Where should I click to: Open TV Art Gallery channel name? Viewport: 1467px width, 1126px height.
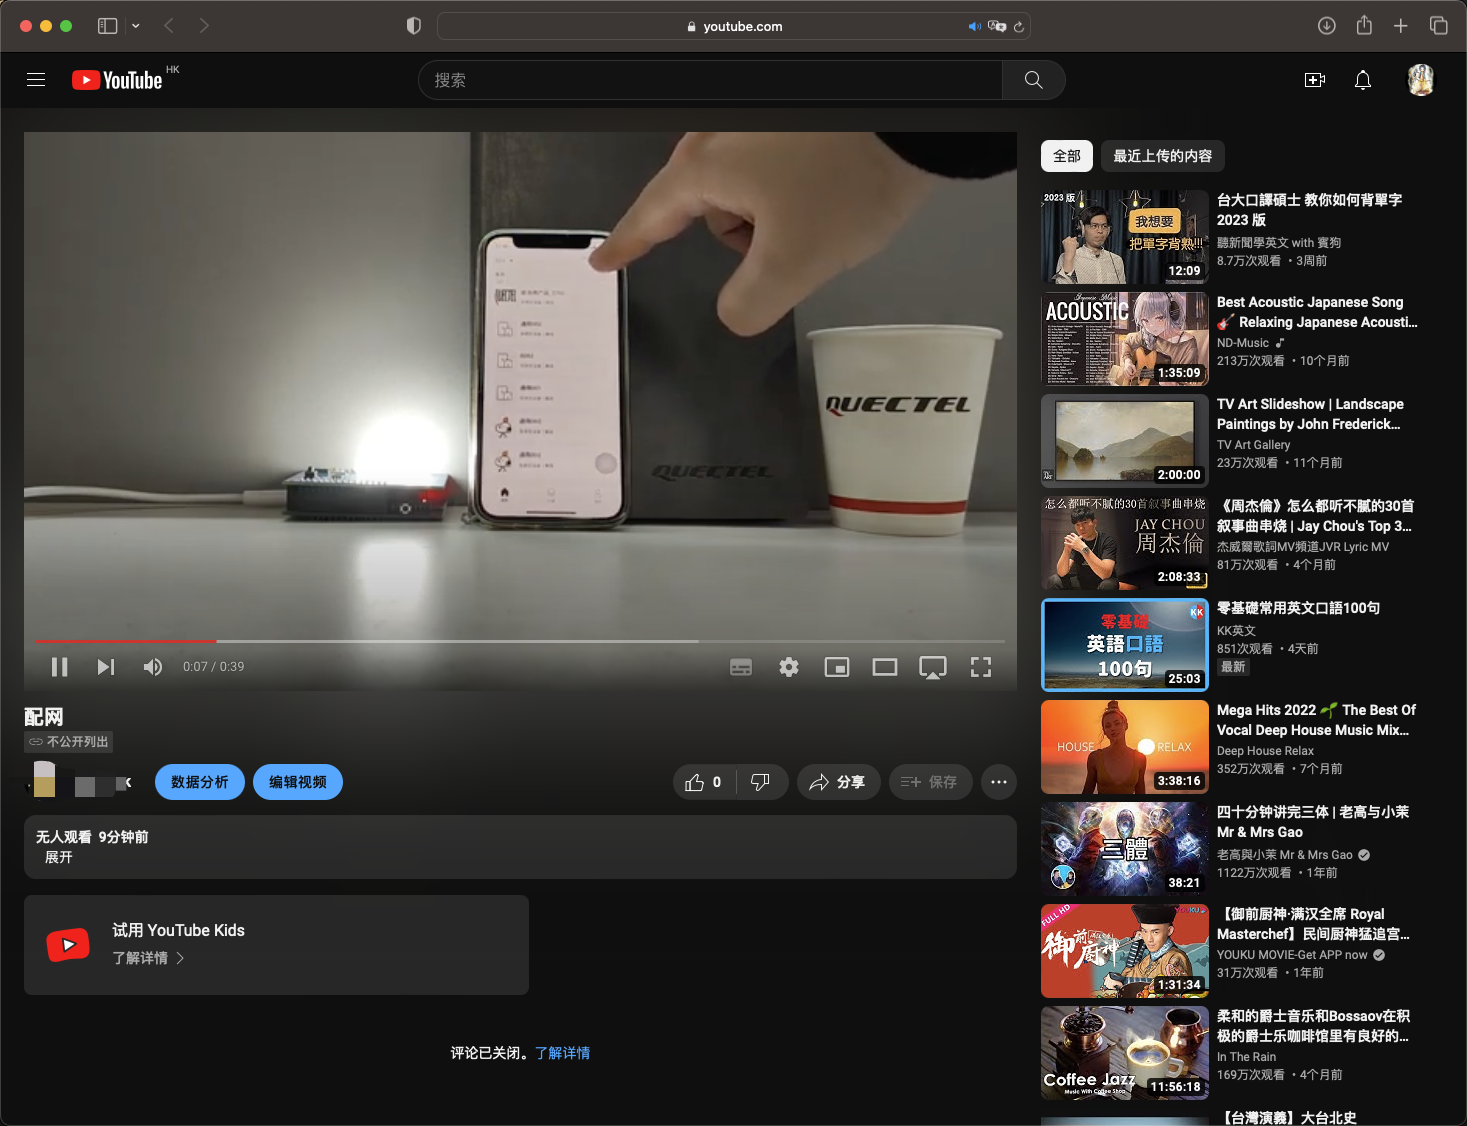pyautogui.click(x=1254, y=445)
